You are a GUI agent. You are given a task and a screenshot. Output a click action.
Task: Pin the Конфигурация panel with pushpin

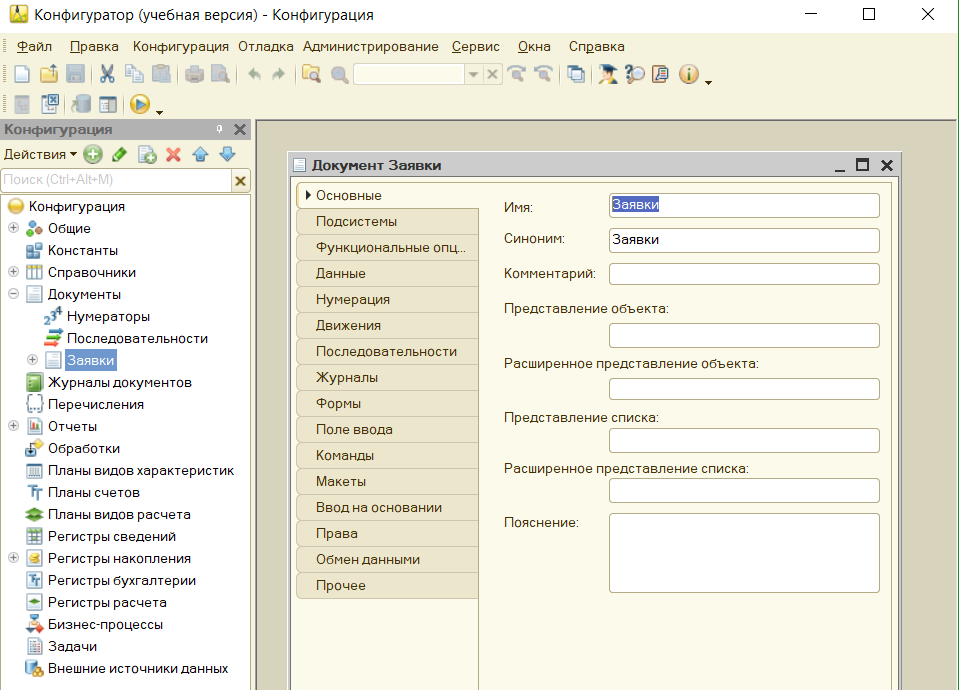[219, 130]
